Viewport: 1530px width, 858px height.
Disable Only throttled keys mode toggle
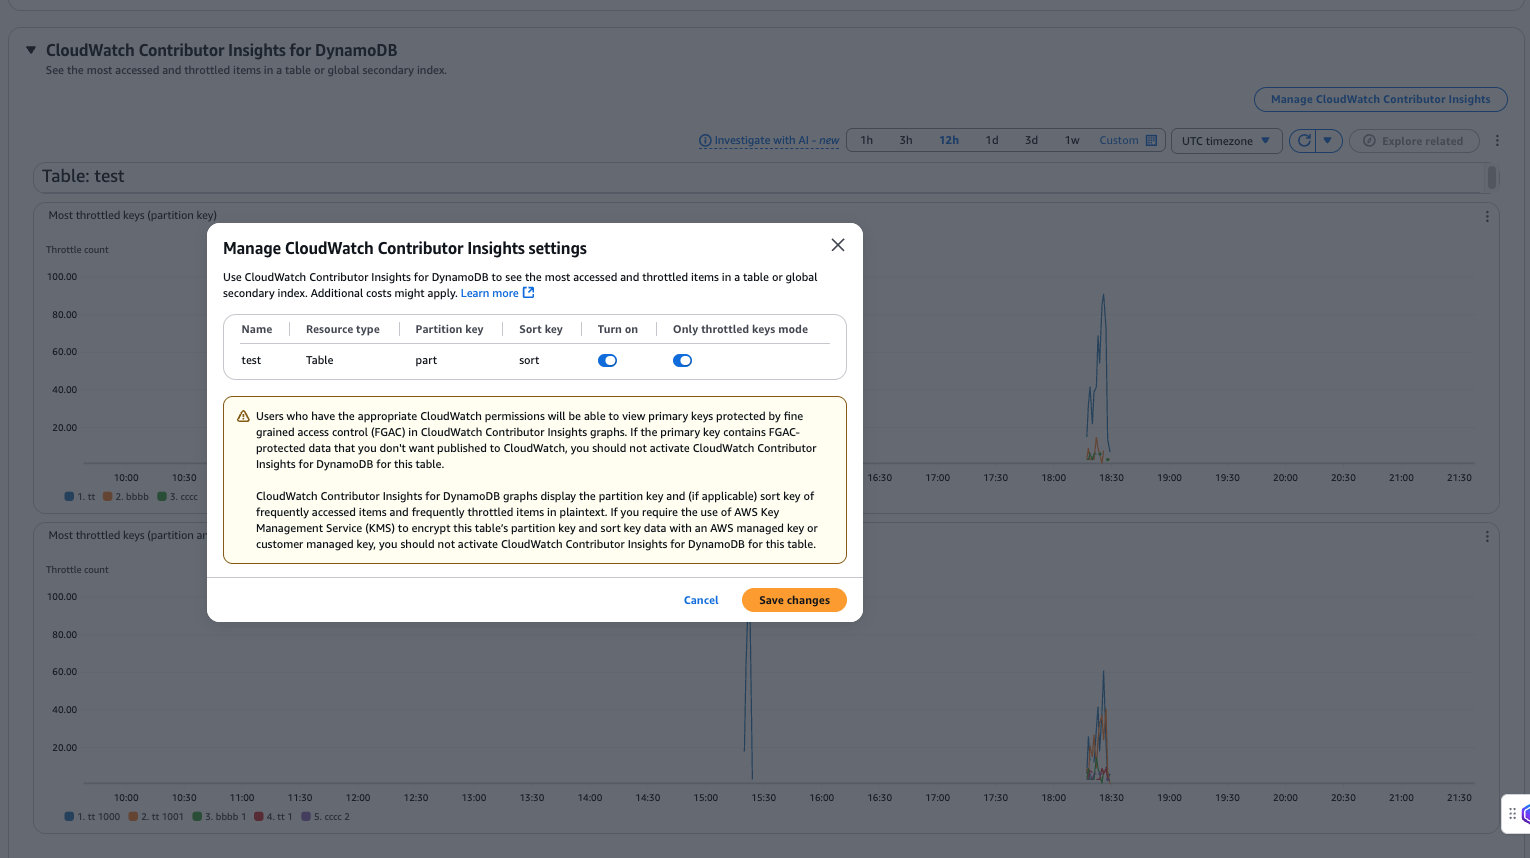pyautogui.click(x=682, y=360)
